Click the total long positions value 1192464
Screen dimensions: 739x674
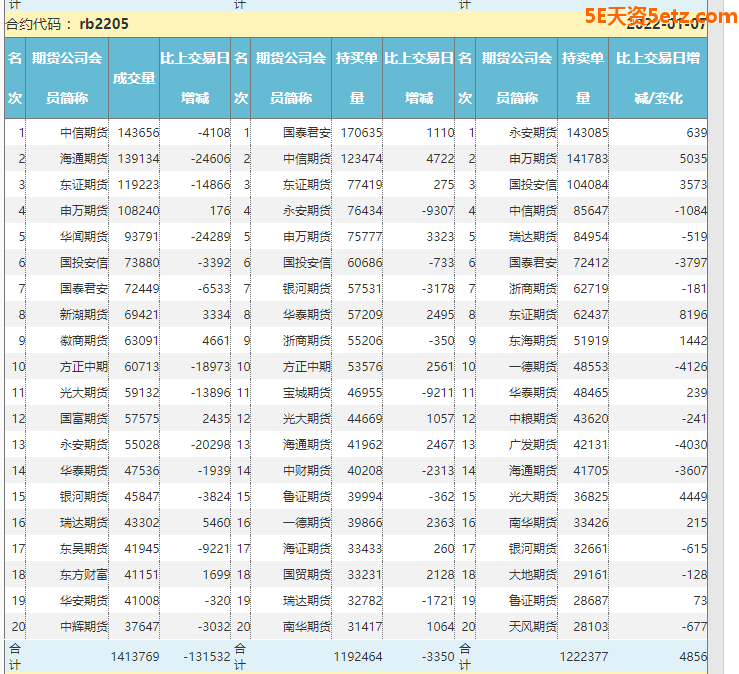click(357, 657)
